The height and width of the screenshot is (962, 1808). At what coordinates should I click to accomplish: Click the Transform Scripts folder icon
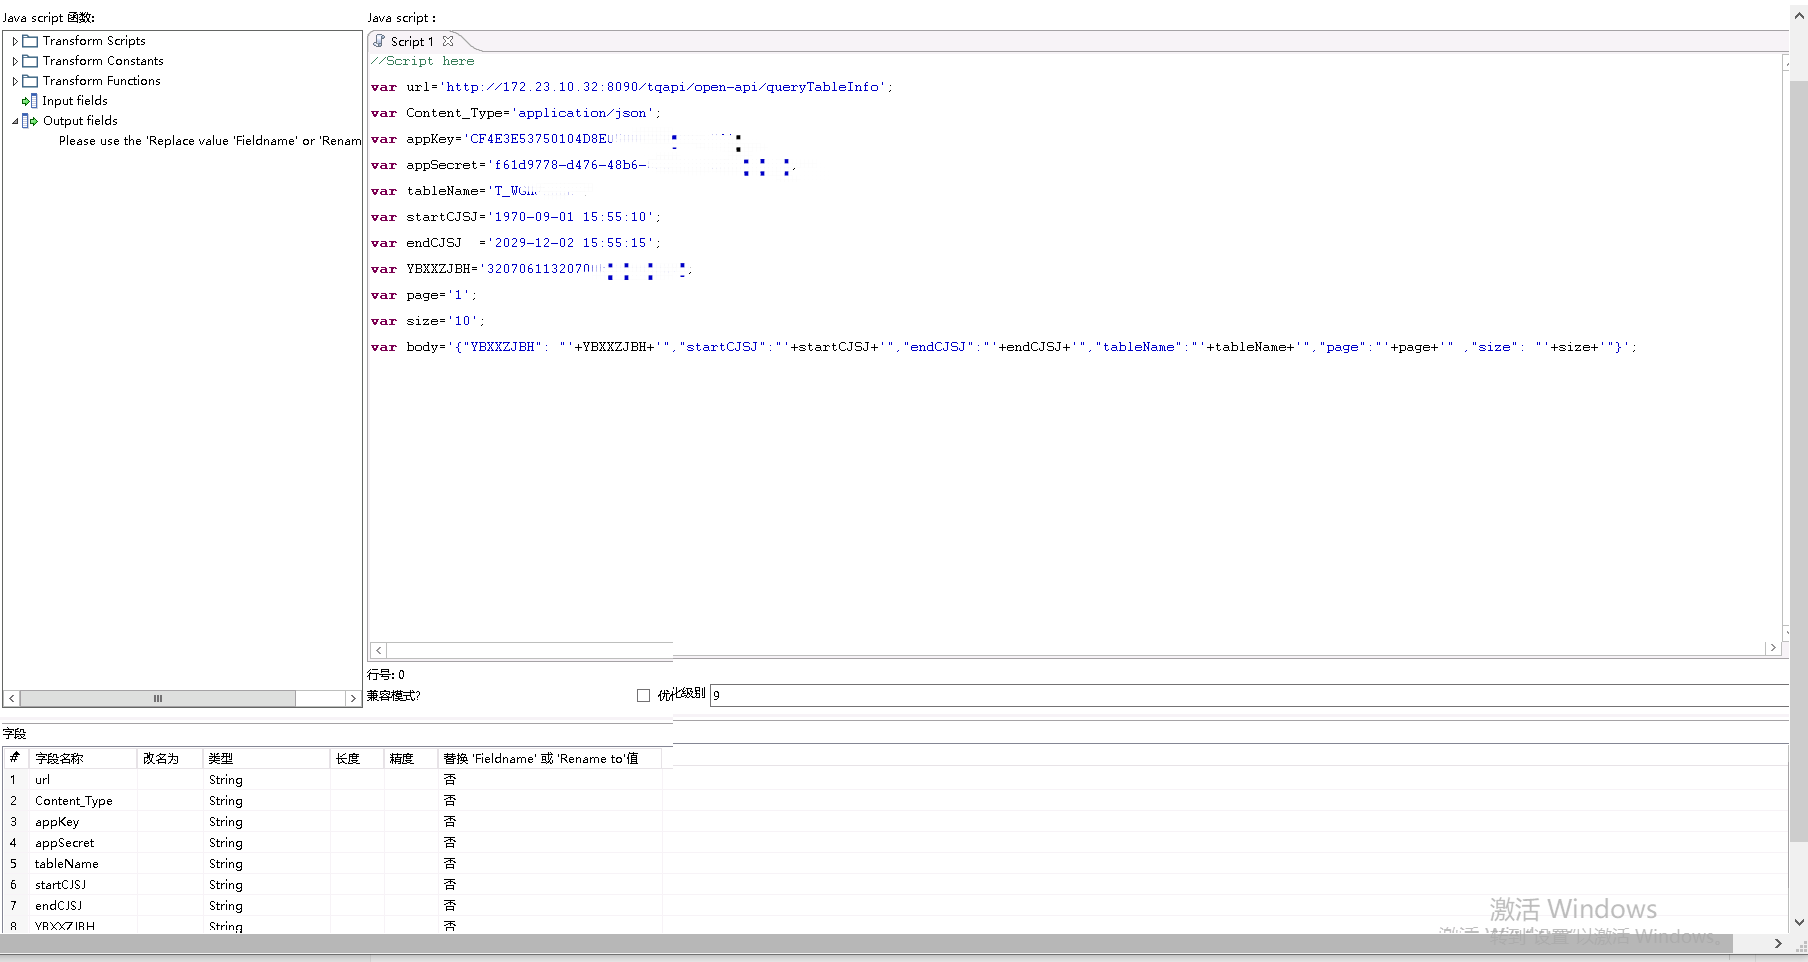(30, 41)
